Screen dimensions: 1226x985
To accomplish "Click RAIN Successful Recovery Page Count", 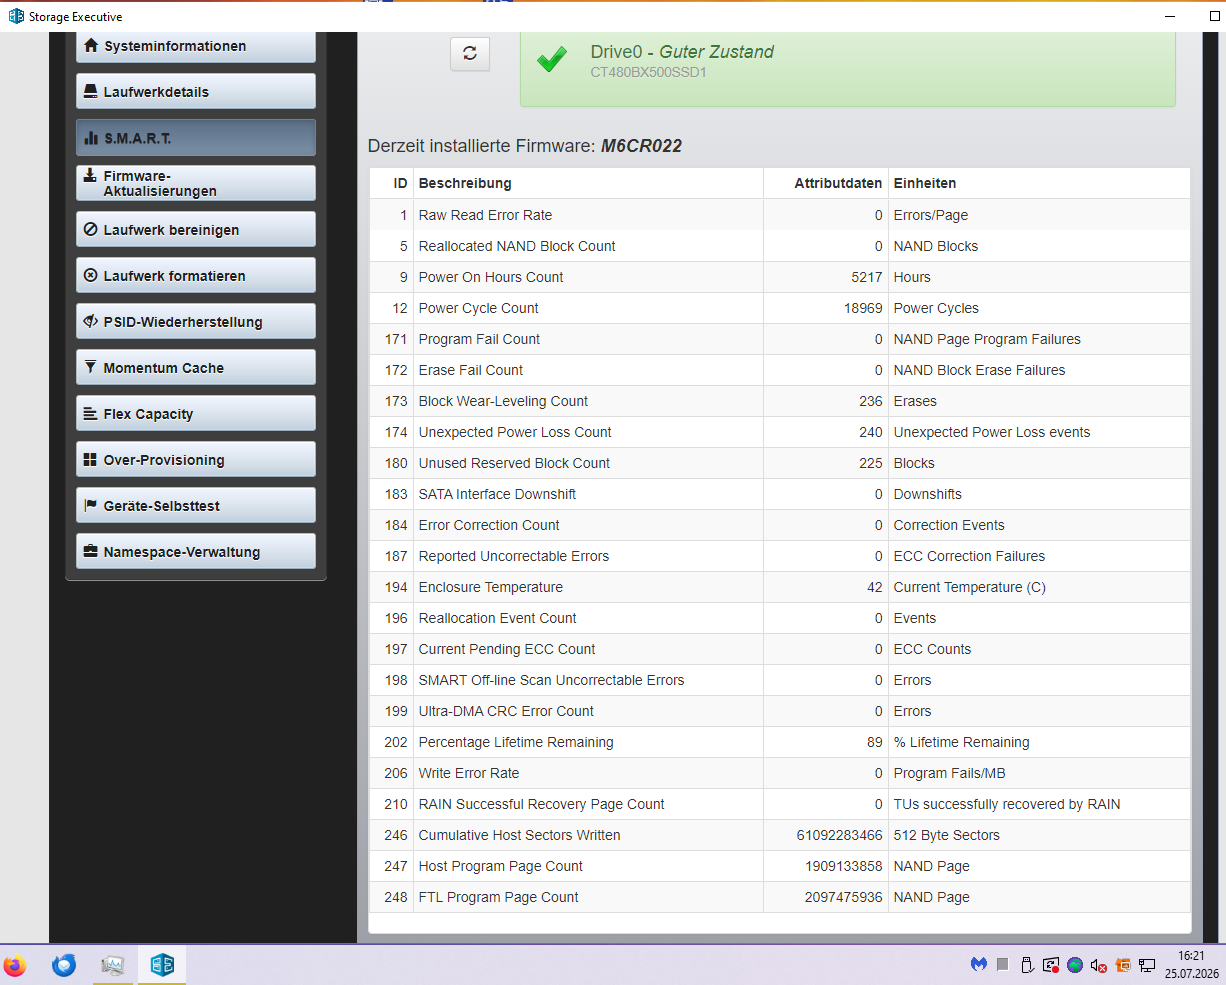I will coord(541,804).
